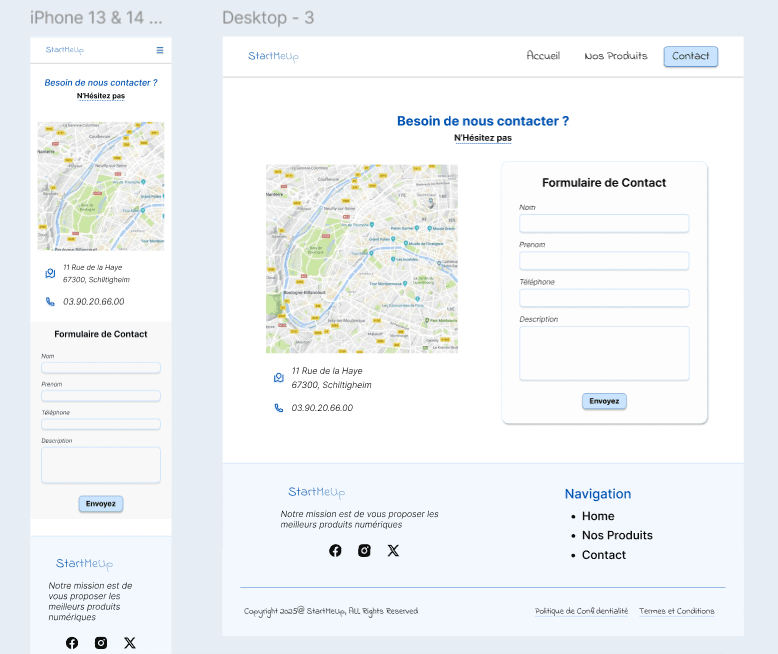Click the StartMeUp logo in the iPhone footer
The image size is (778, 654).
[84, 564]
